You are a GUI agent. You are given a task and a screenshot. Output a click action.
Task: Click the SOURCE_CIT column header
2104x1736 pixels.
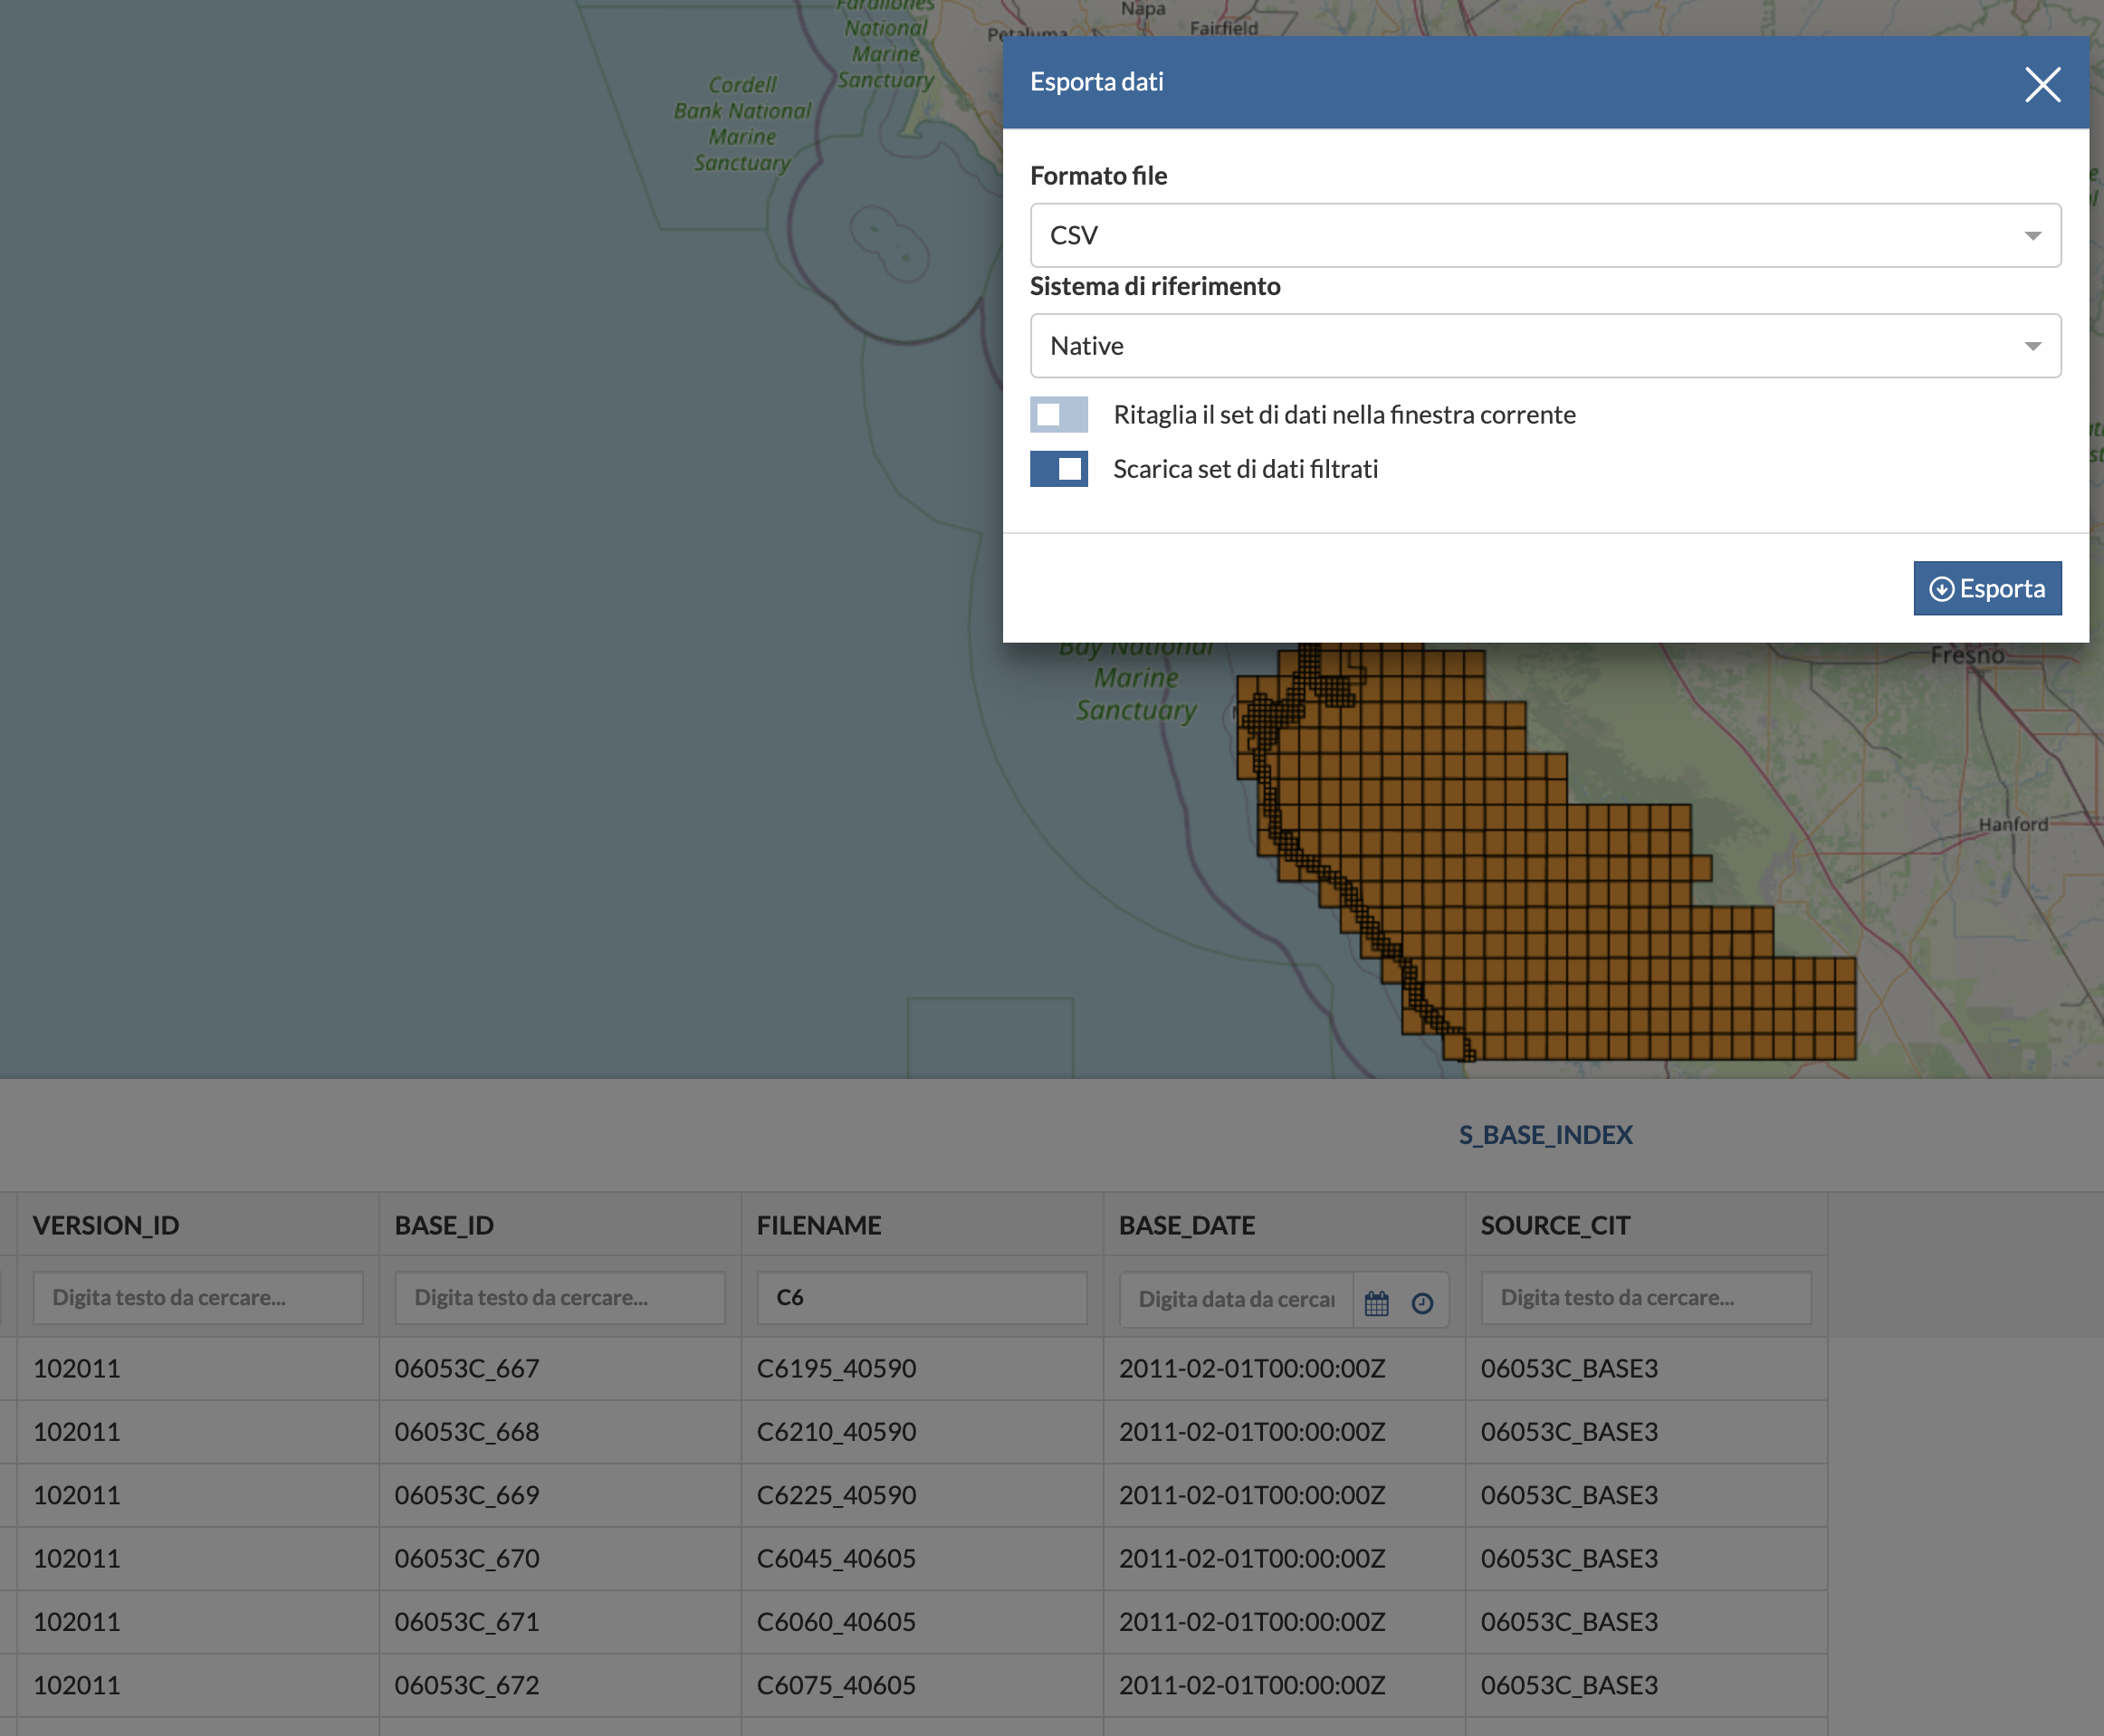pos(1646,1225)
